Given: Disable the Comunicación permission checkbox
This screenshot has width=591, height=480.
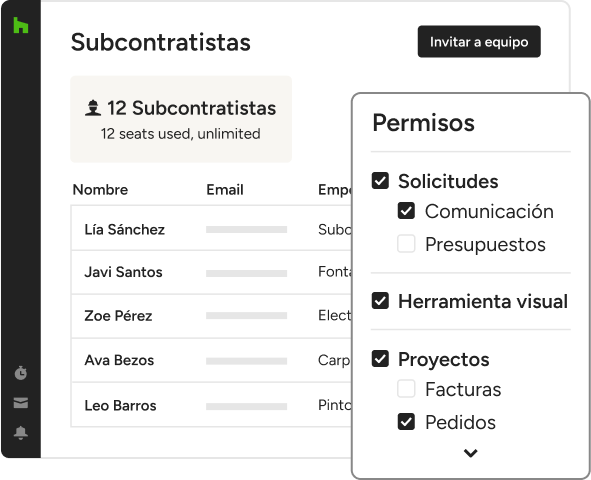Looking at the screenshot, I should point(406,211).
